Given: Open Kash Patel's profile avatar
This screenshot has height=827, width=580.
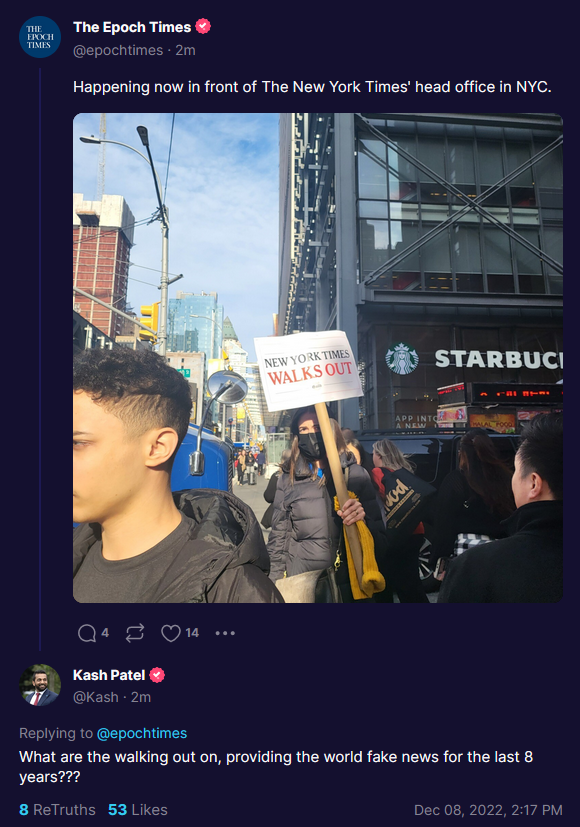Looking at the screenshot, I should pyautogui.click(x=40, y=685).
